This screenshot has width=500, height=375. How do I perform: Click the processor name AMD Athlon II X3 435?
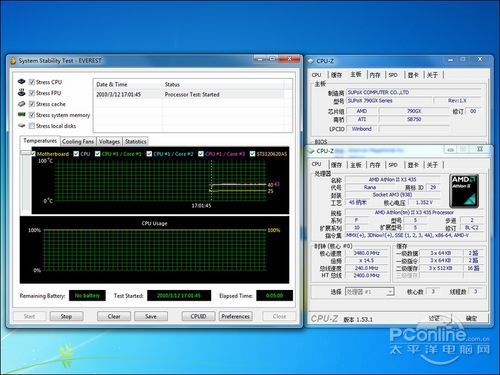tap(392, 179)
